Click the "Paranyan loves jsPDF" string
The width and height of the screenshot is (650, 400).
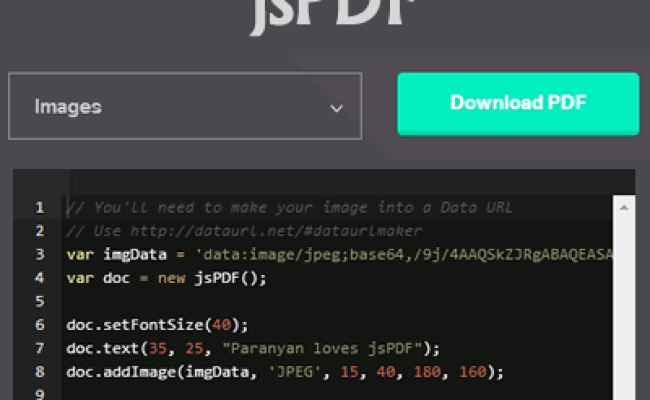click(x=322, y=348)
